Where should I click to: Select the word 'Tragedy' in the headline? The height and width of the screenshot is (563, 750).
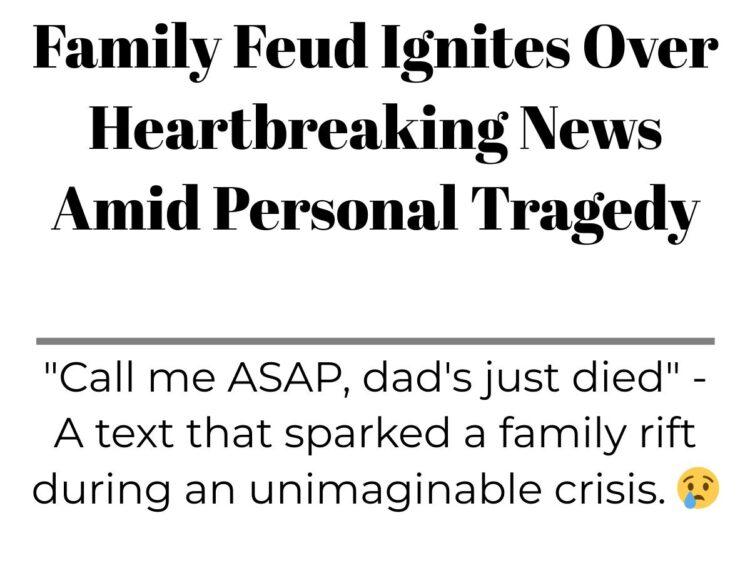(585, 213)
